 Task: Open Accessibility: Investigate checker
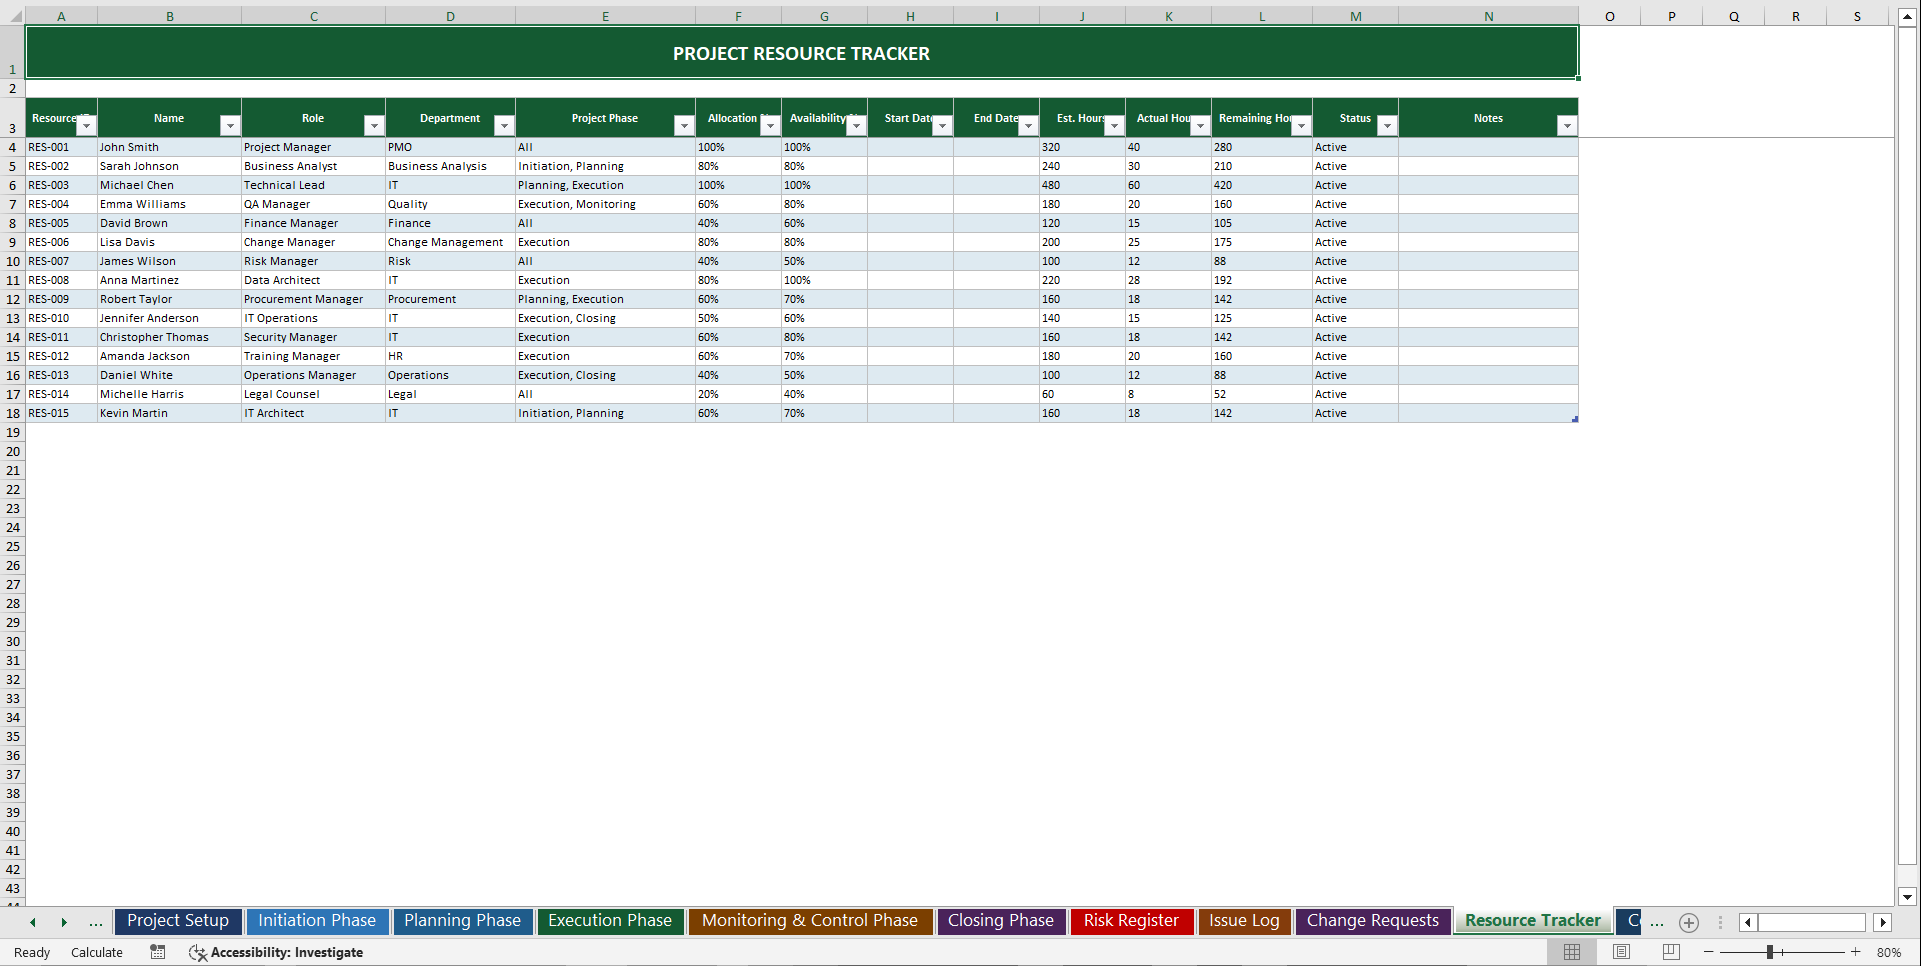point(276,952)
